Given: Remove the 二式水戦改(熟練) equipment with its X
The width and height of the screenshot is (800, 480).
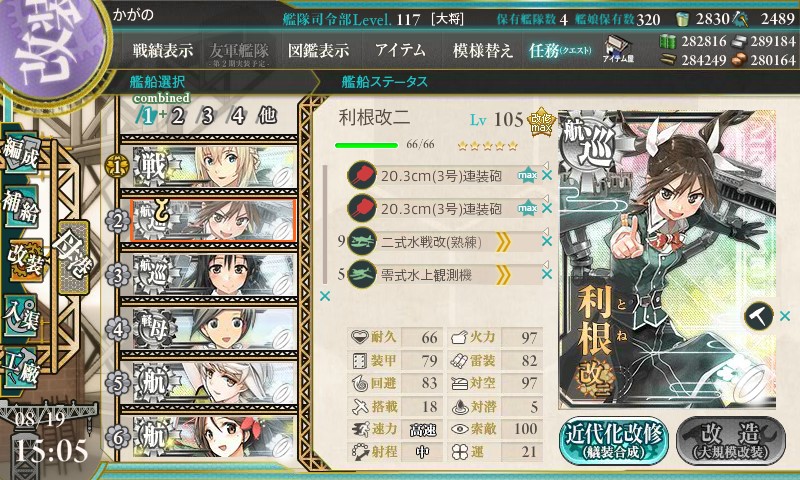Looking at the screenshot, I should [x=546, y=241].
